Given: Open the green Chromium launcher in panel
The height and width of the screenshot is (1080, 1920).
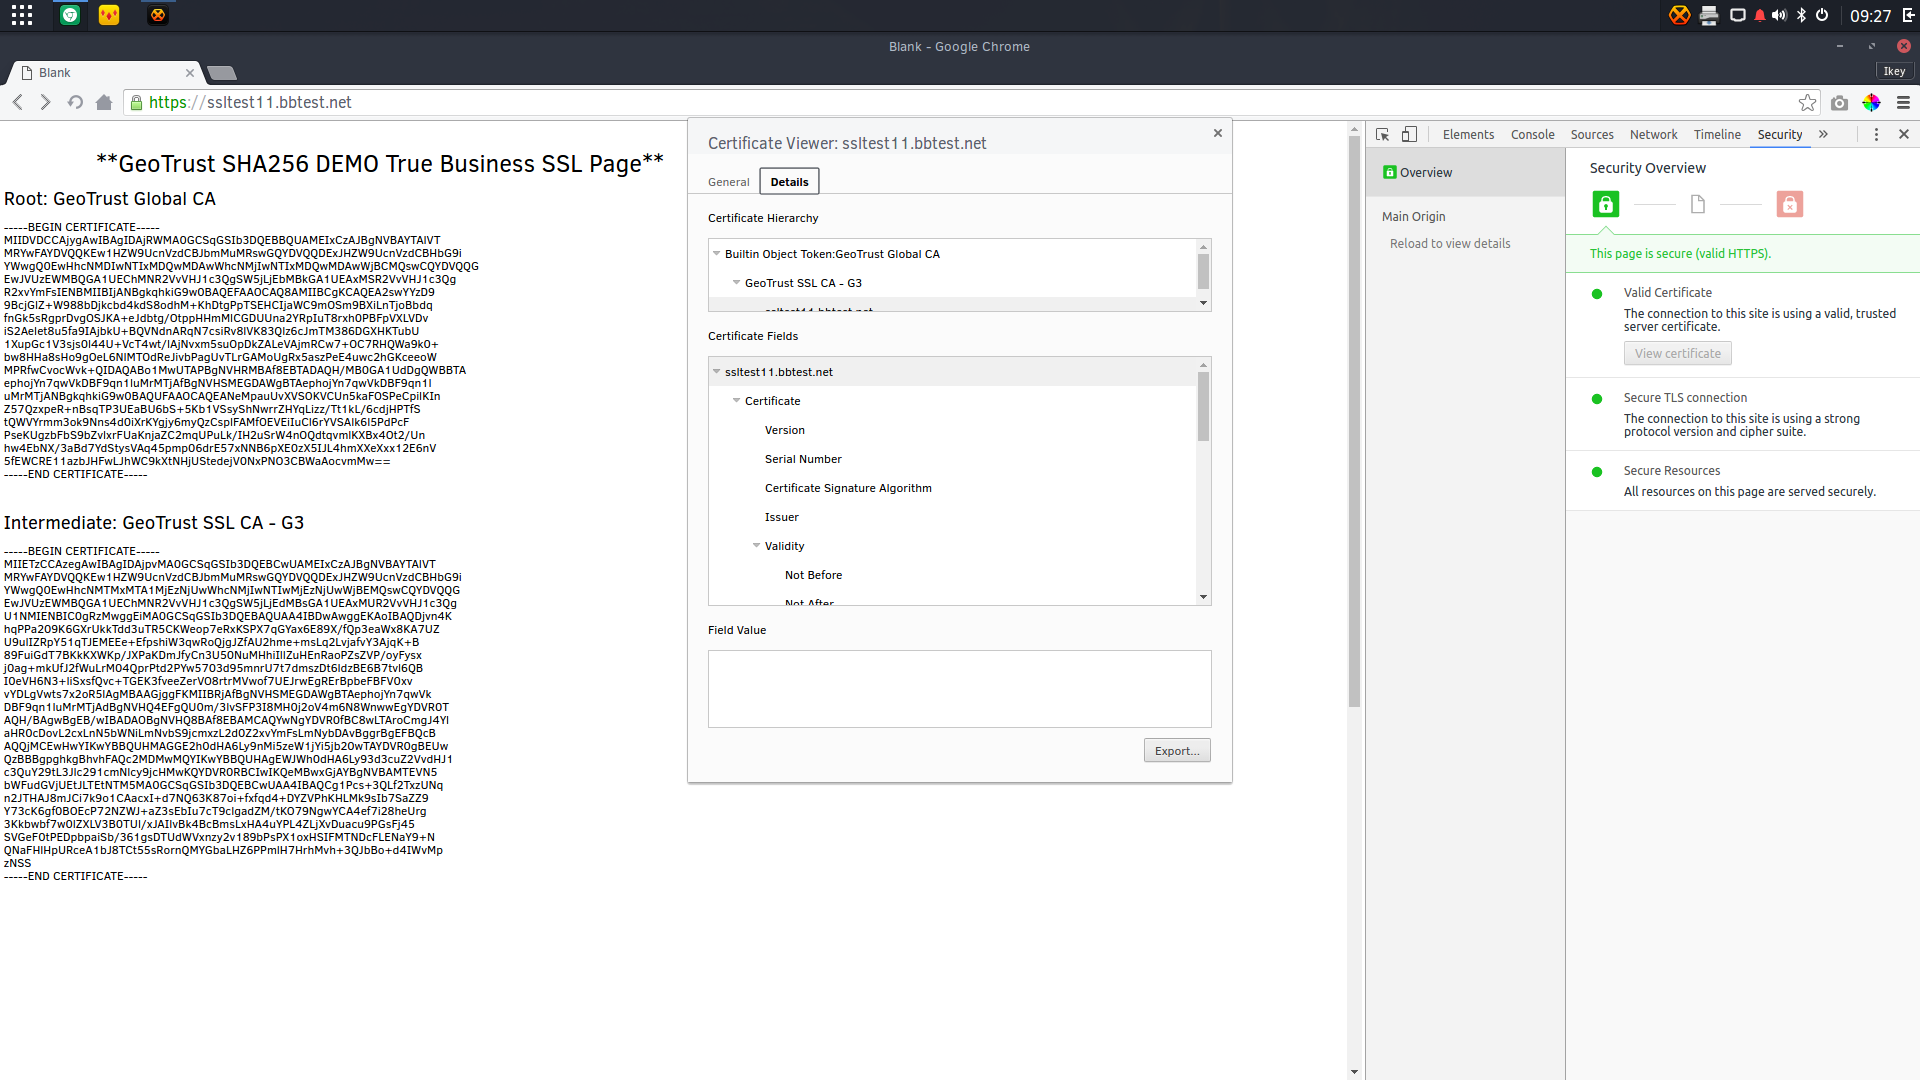Looking at the screenshot, I should (70, 15).
